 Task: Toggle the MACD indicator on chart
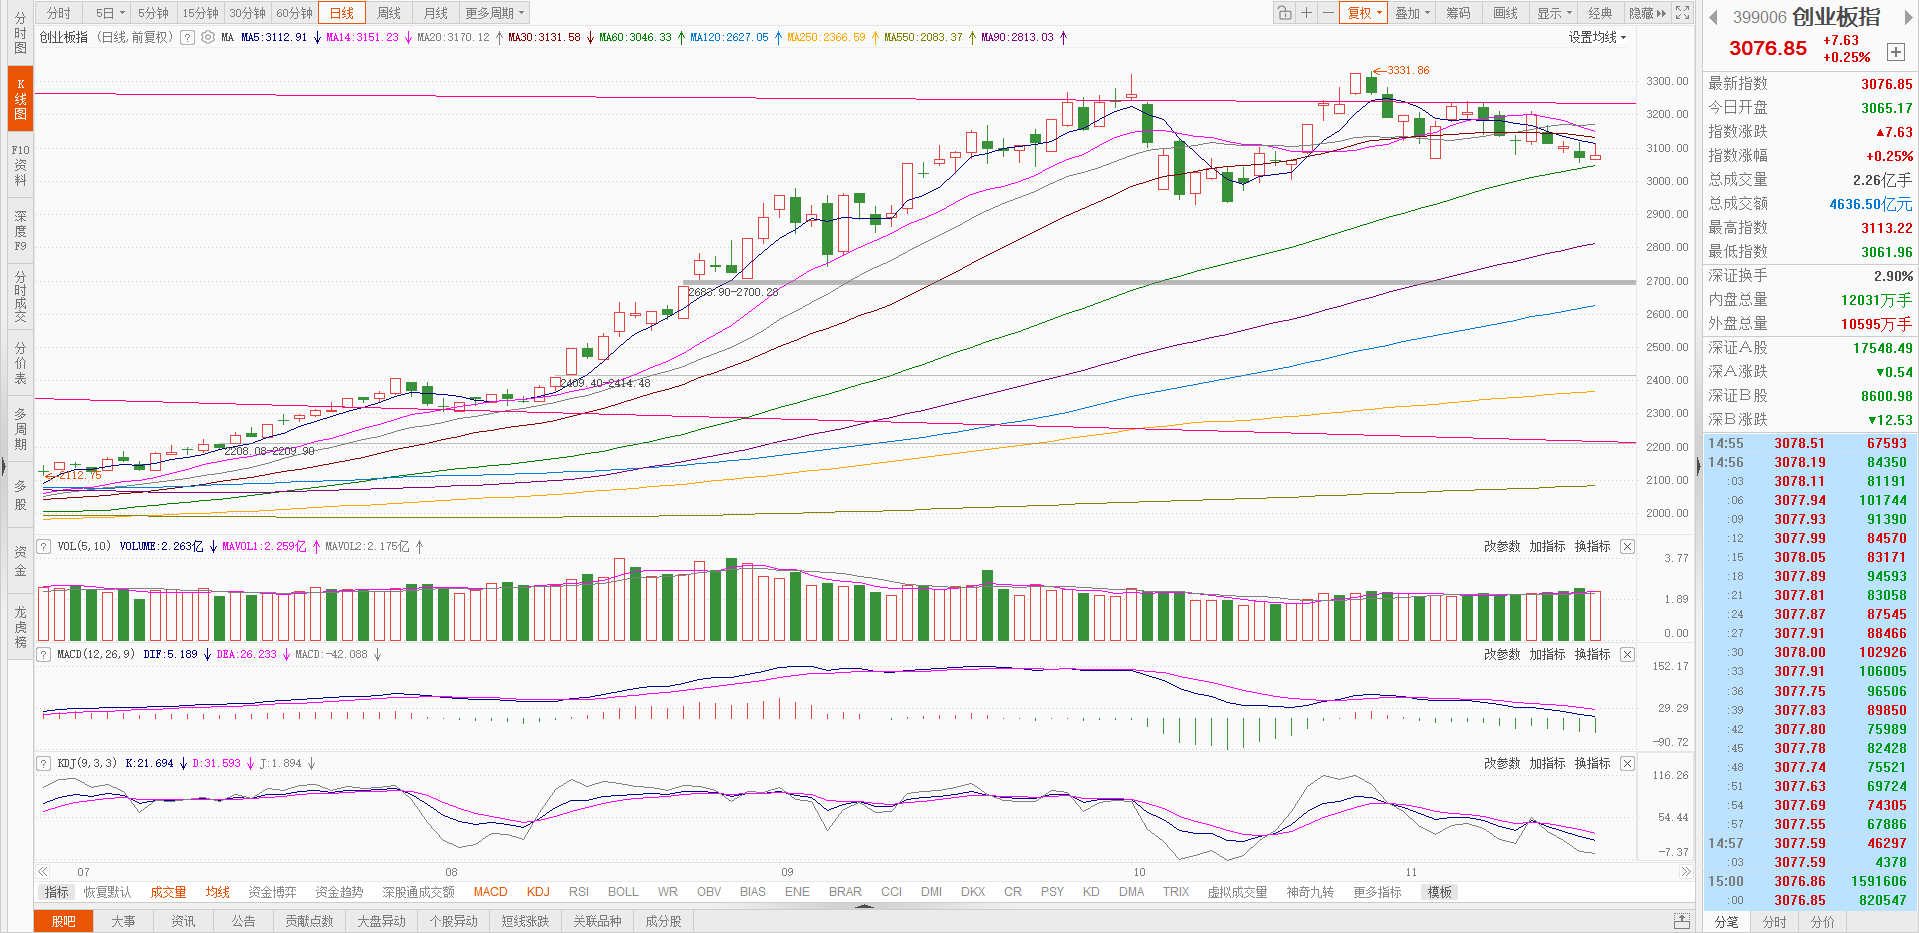tap(490, 892)
